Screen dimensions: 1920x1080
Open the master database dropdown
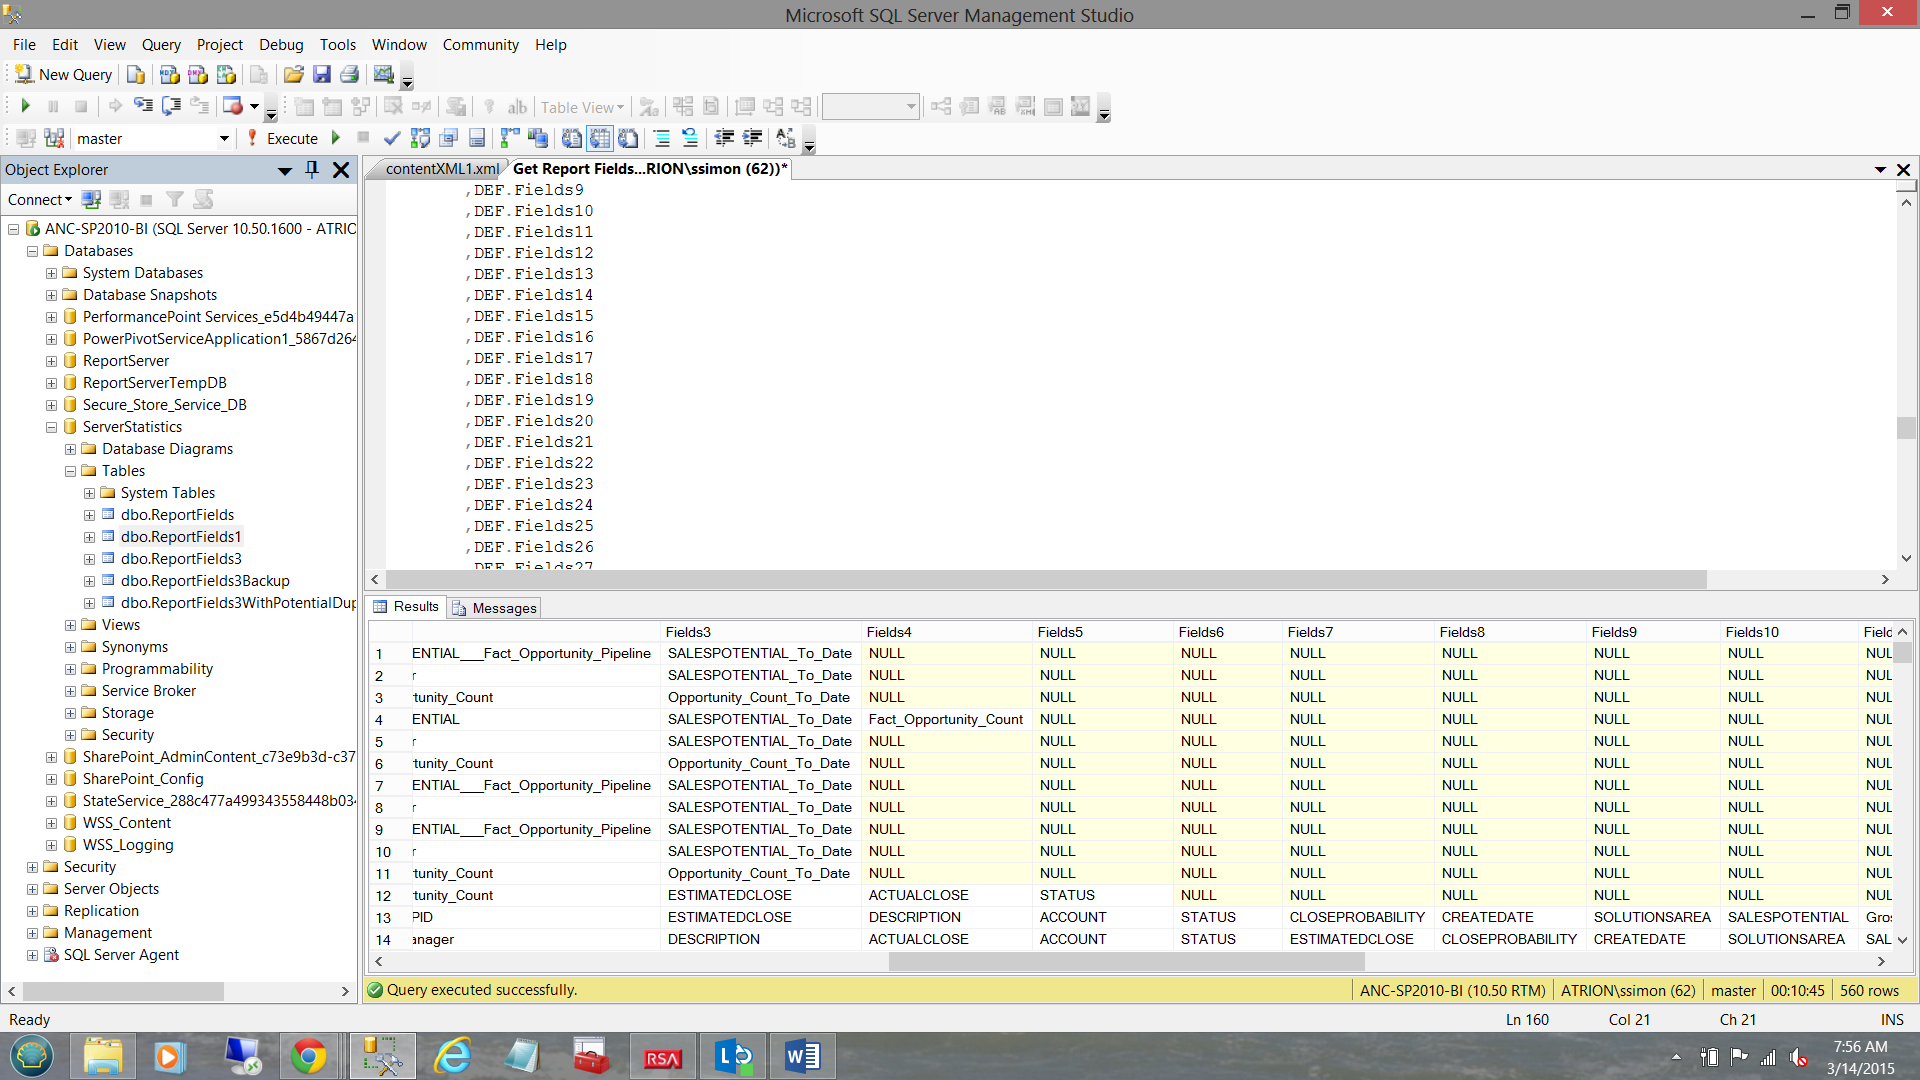click(224, 138)
